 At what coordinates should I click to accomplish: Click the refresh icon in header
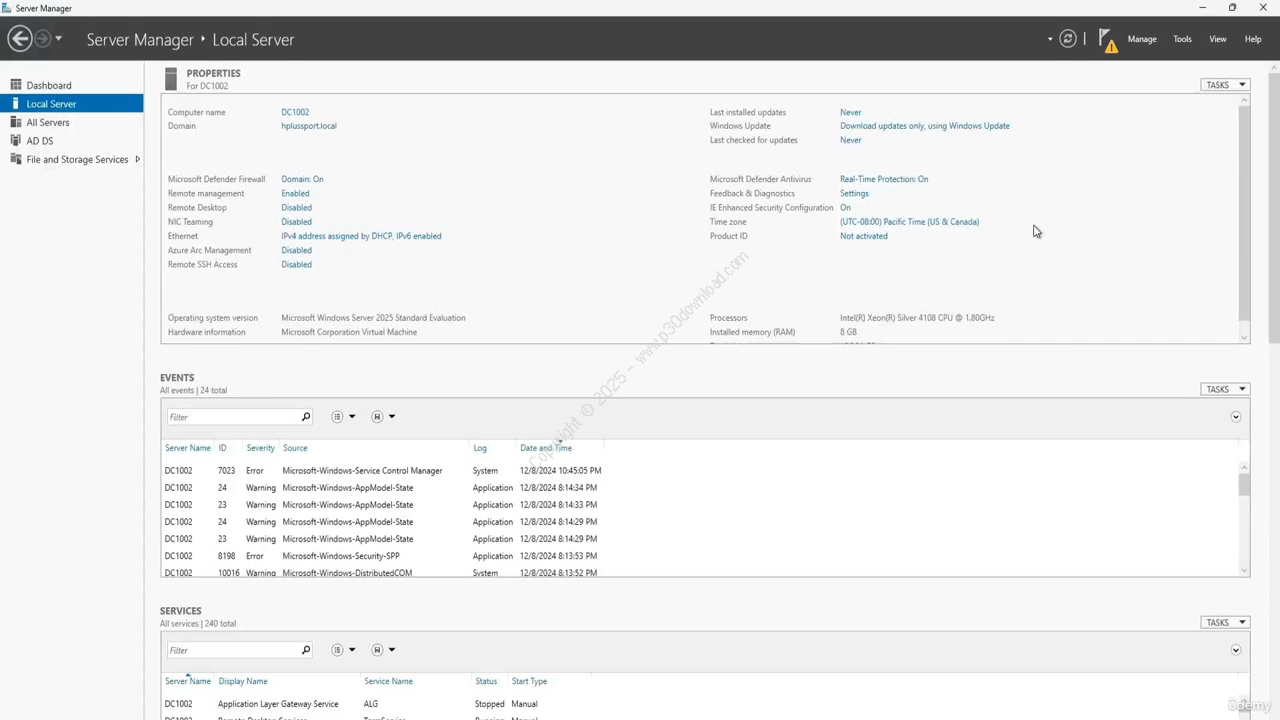1068,39
